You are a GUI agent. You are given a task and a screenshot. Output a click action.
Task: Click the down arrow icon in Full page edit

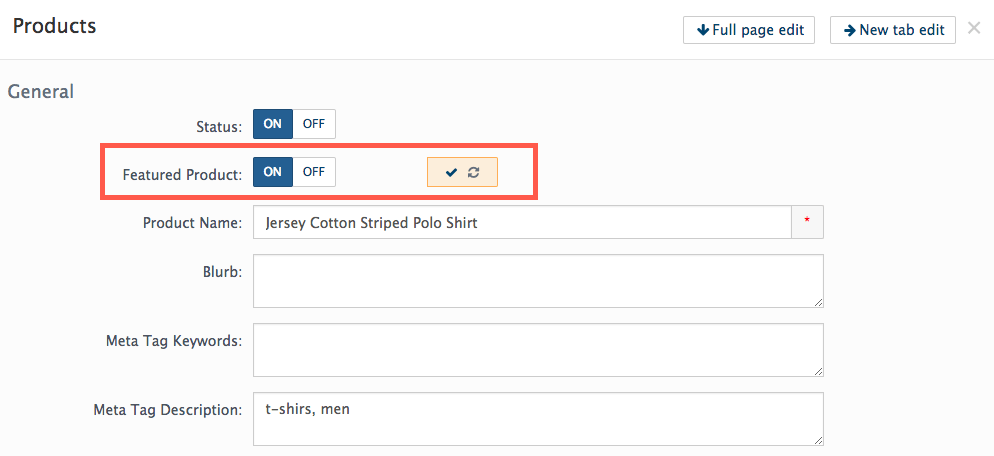tap(702, 30)
